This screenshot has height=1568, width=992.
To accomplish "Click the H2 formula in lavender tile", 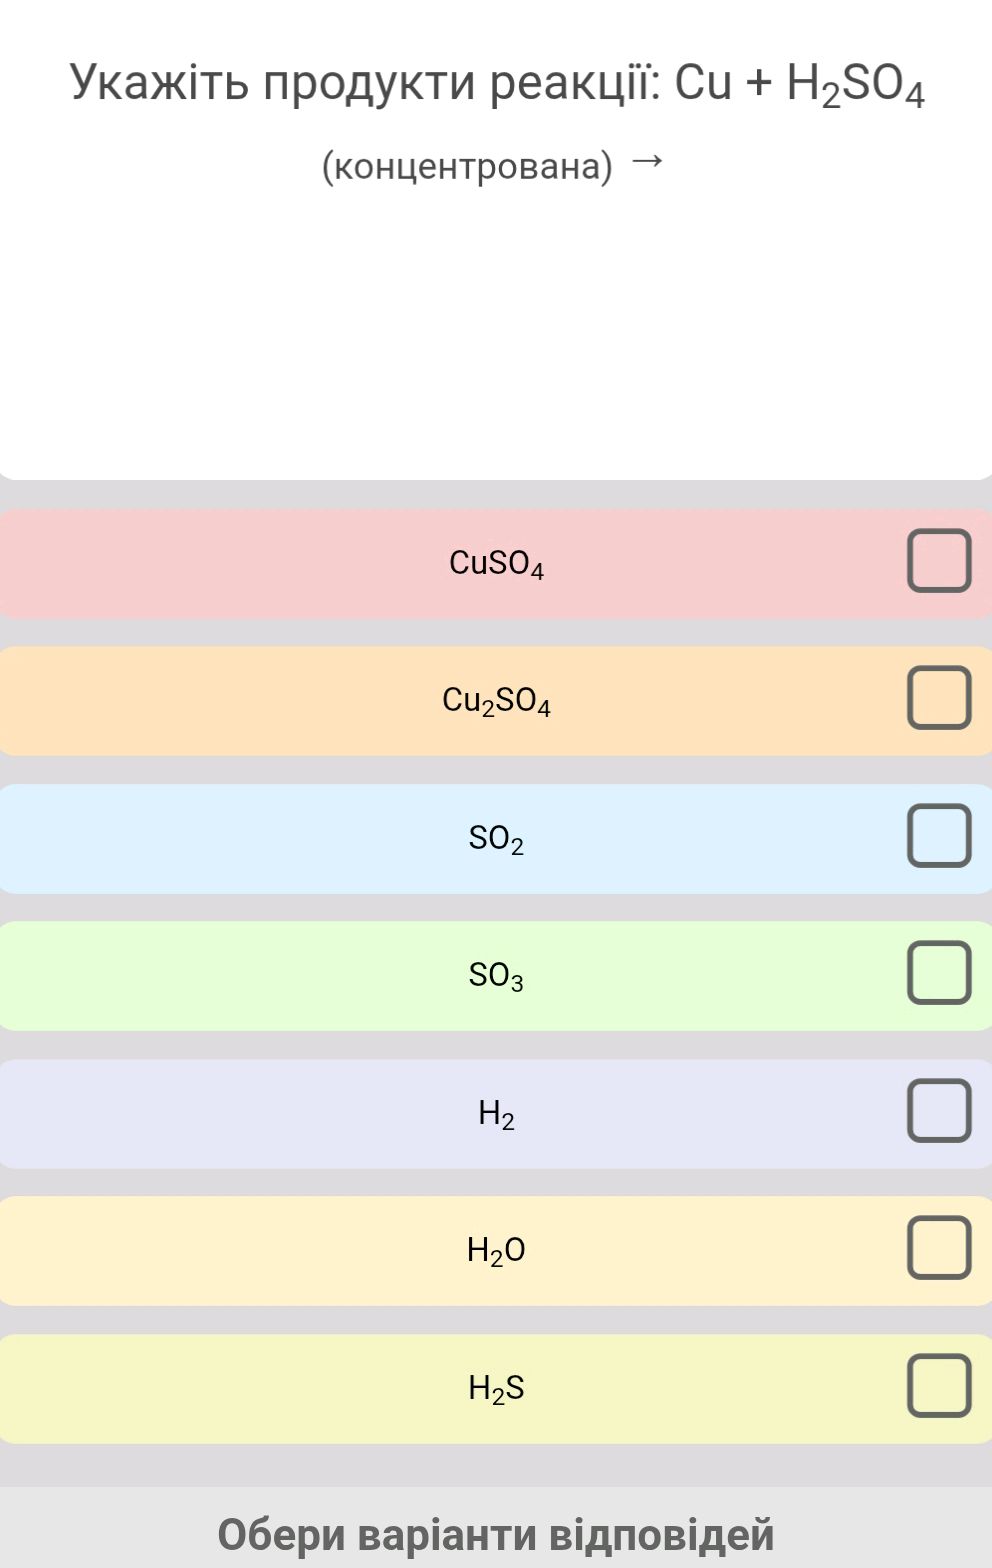I will coord(496,1113).
